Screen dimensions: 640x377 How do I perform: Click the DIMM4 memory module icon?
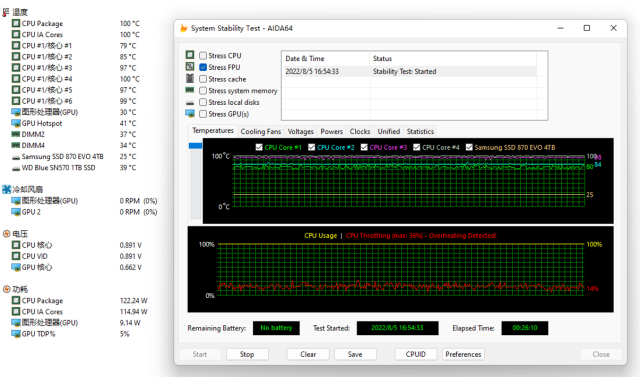[16, 145]
